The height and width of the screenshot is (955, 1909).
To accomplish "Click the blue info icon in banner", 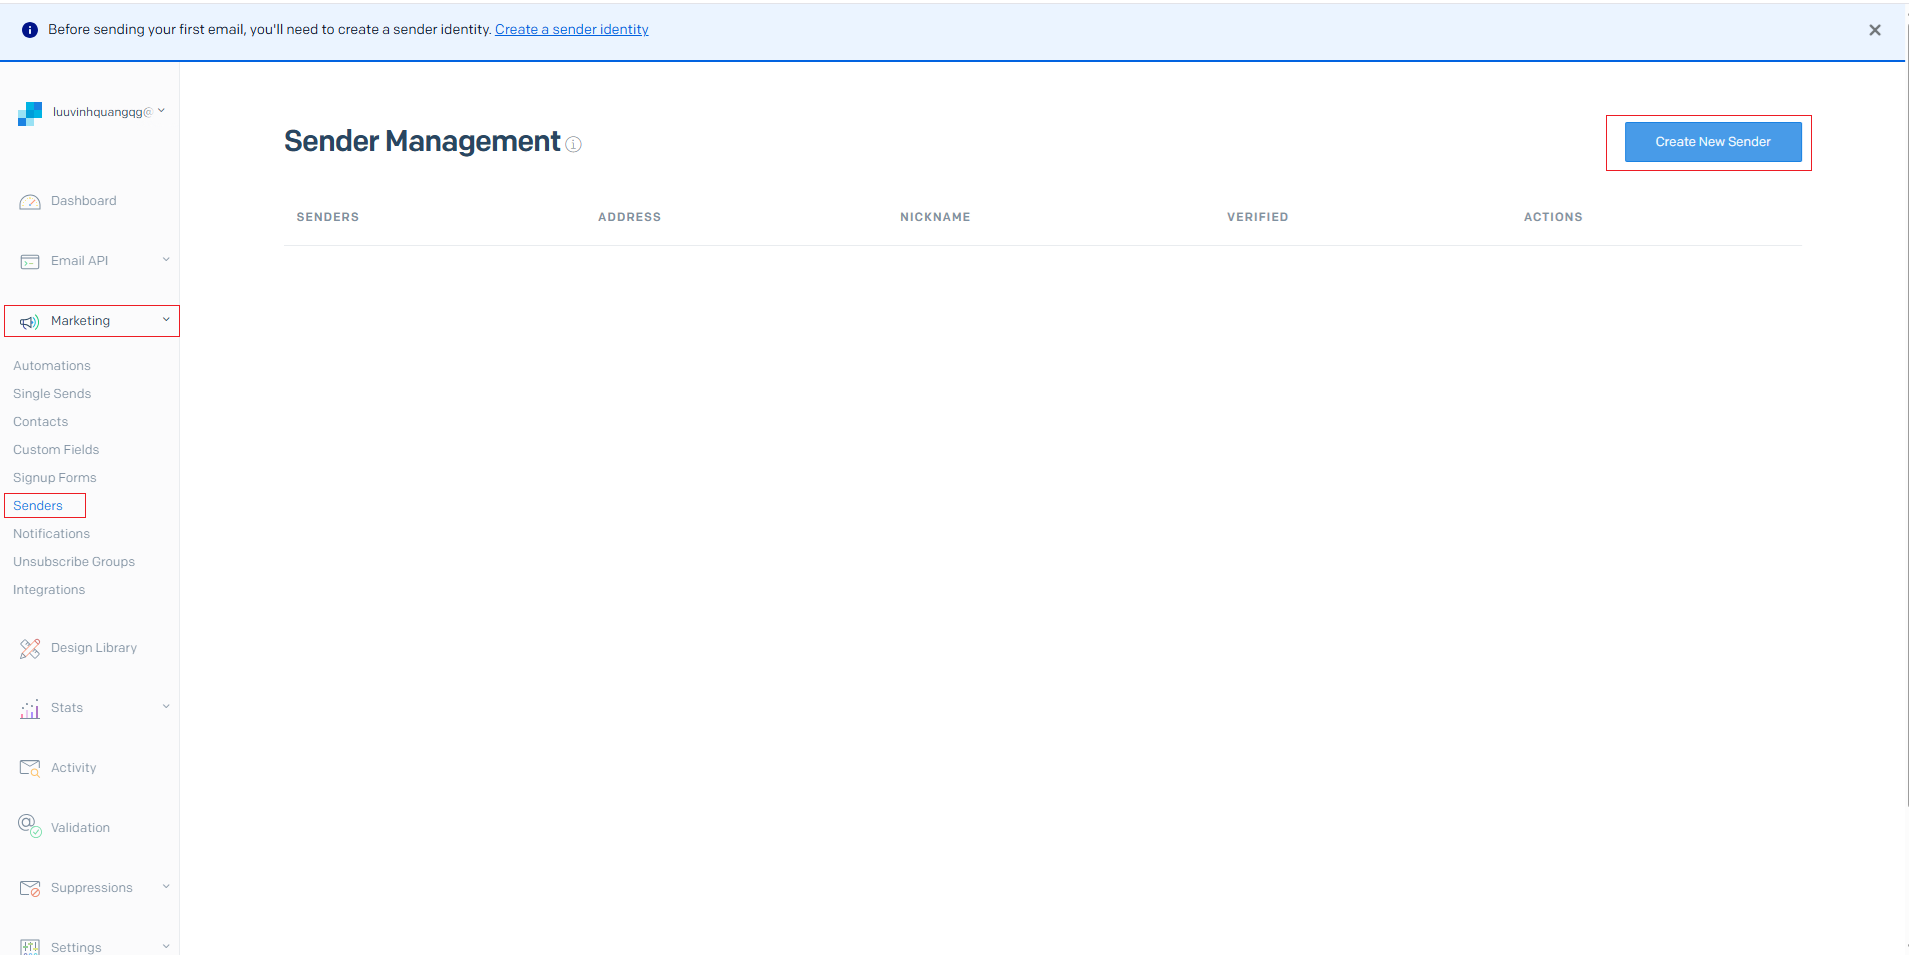I will pos(30,30).
